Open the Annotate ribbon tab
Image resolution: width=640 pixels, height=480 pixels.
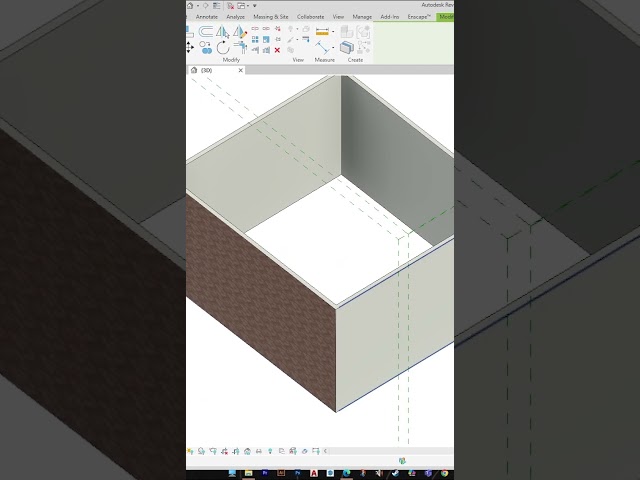tap(207, 17)
